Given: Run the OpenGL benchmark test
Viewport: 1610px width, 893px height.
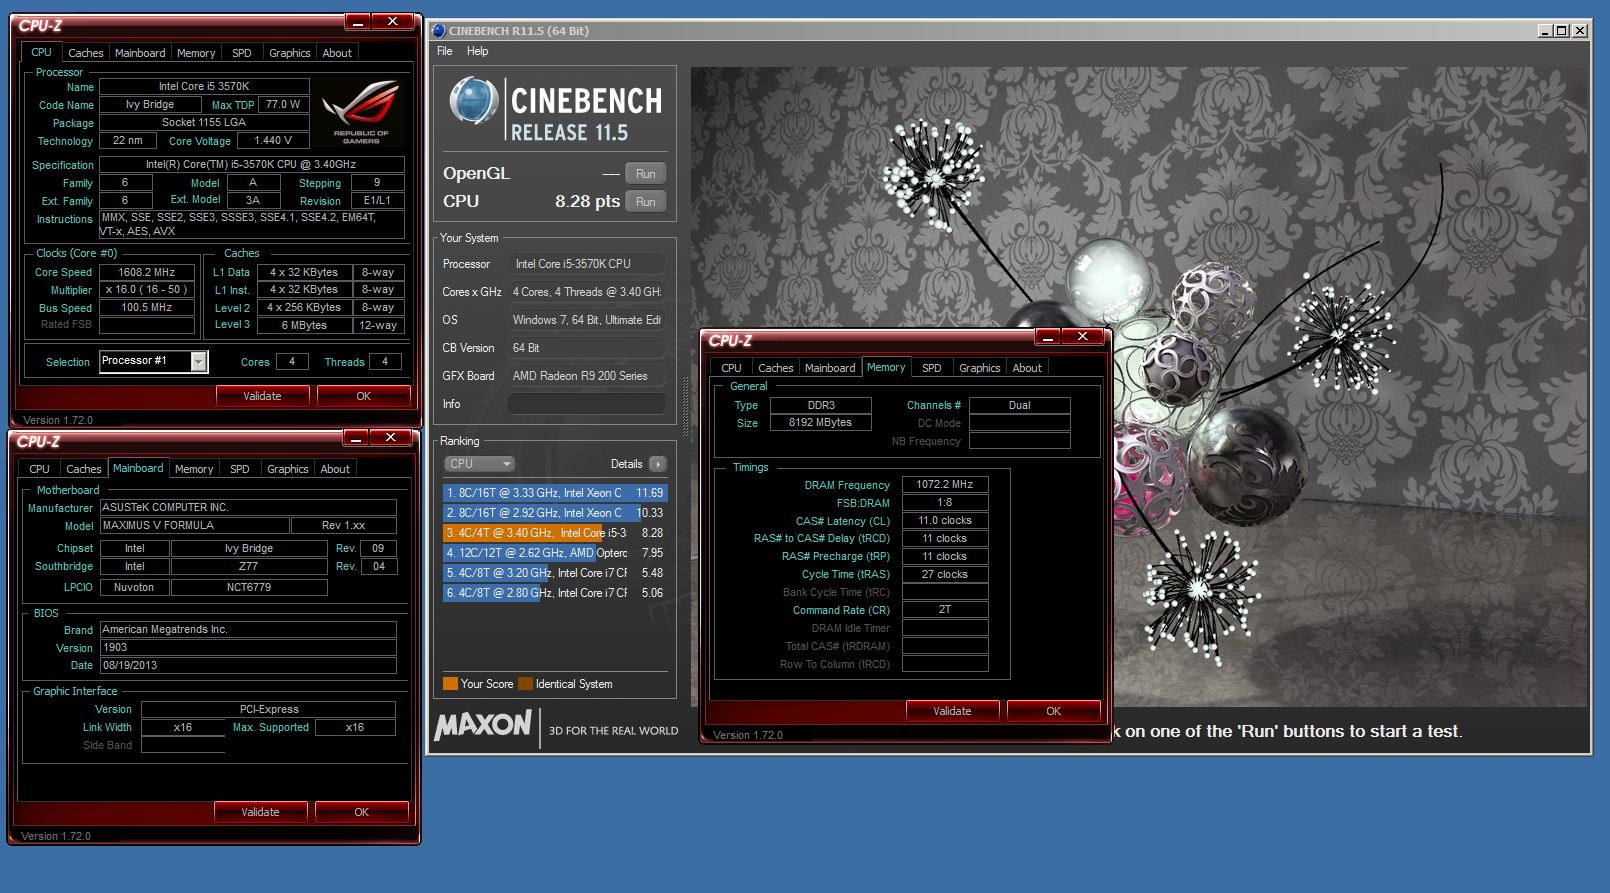Looking at the screenshot, I should pos(646,174).
